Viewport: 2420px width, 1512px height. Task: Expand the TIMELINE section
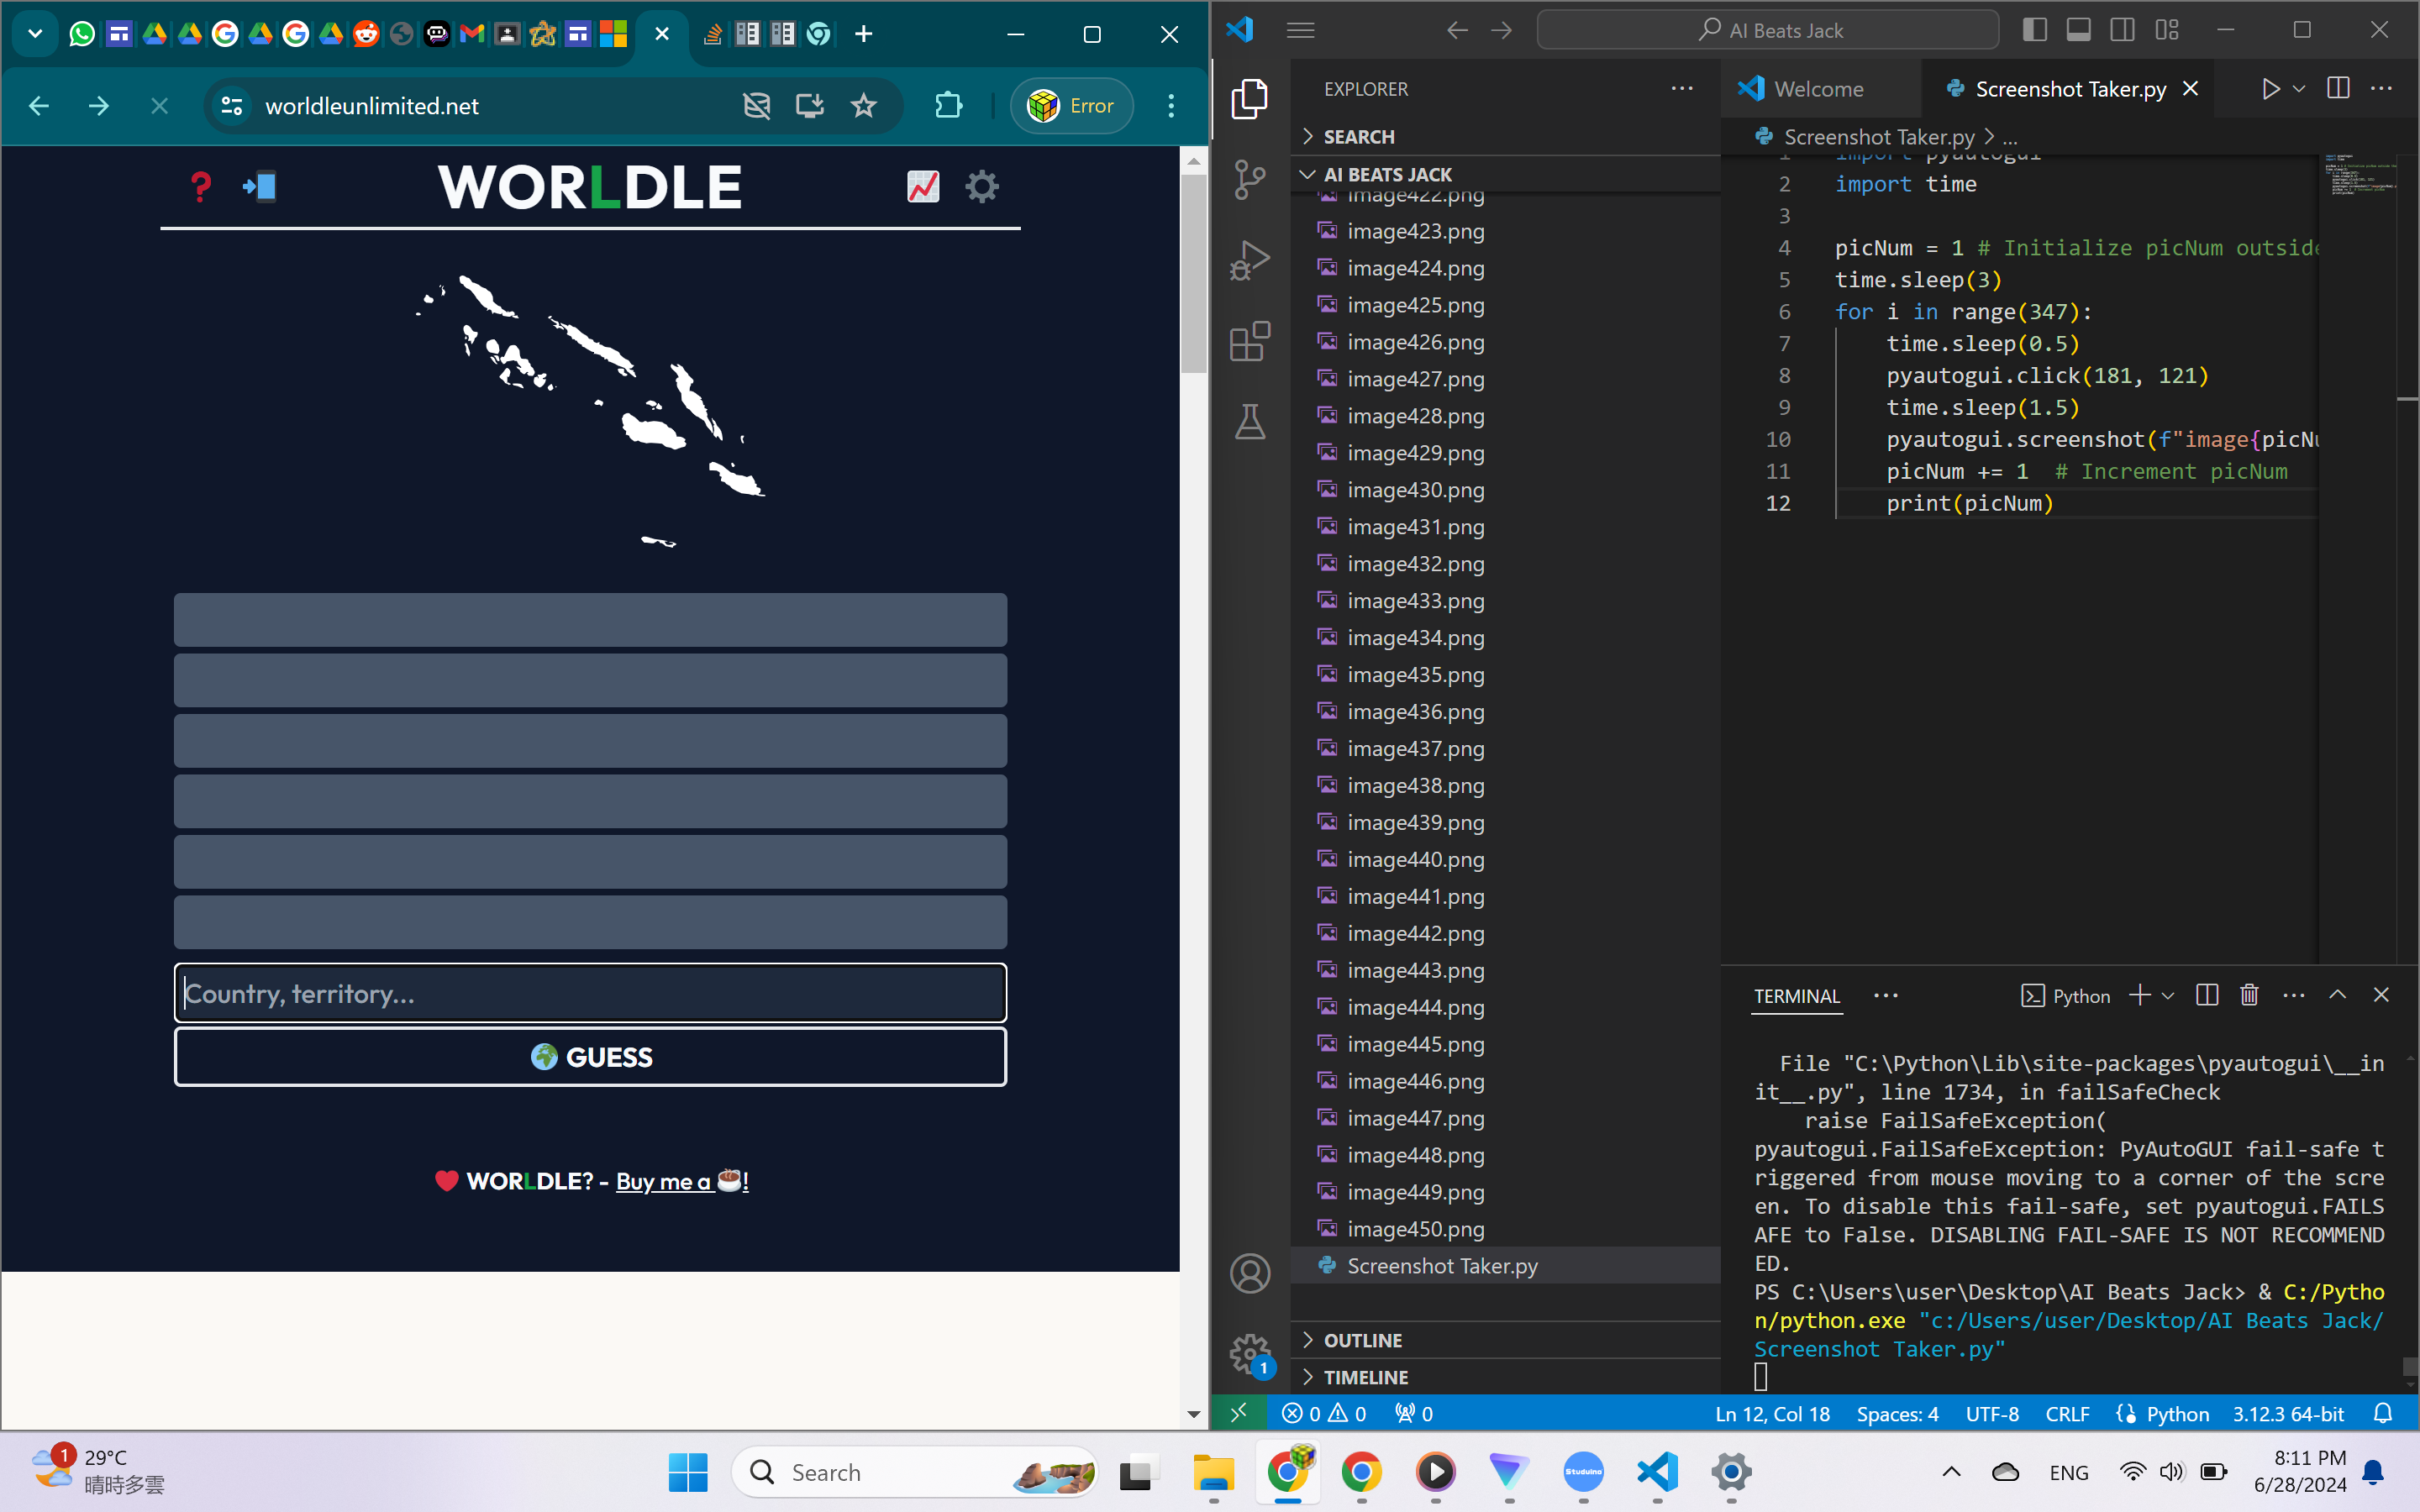click(x=1365, y=1377)
